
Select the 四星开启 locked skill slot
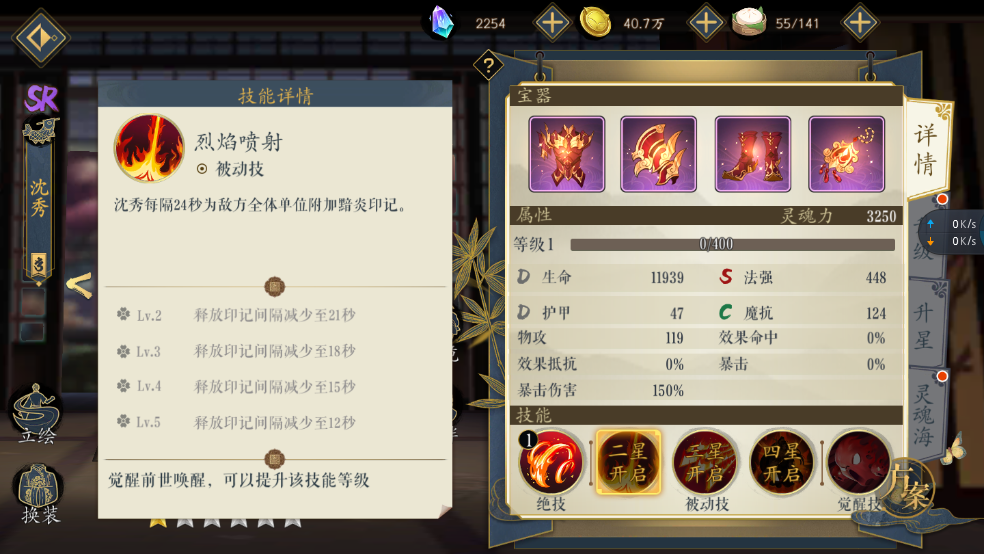pos(782,463)
